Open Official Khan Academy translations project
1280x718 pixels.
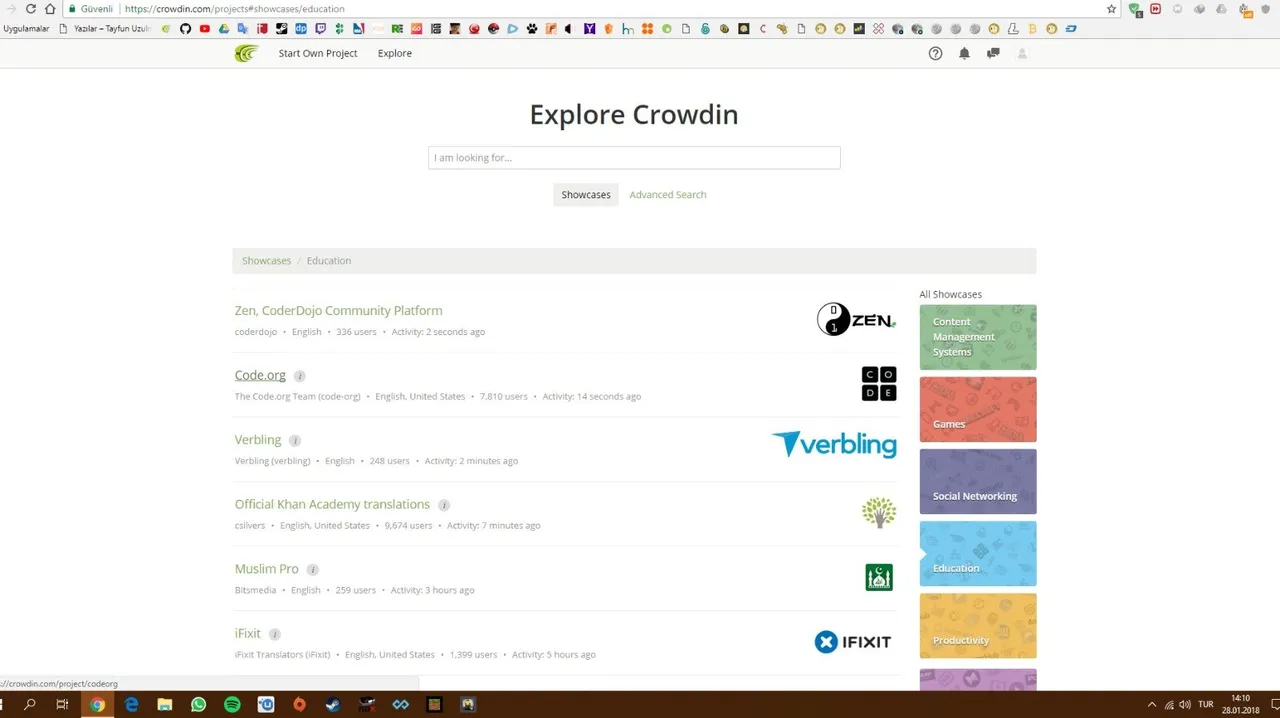coord(332,505)
